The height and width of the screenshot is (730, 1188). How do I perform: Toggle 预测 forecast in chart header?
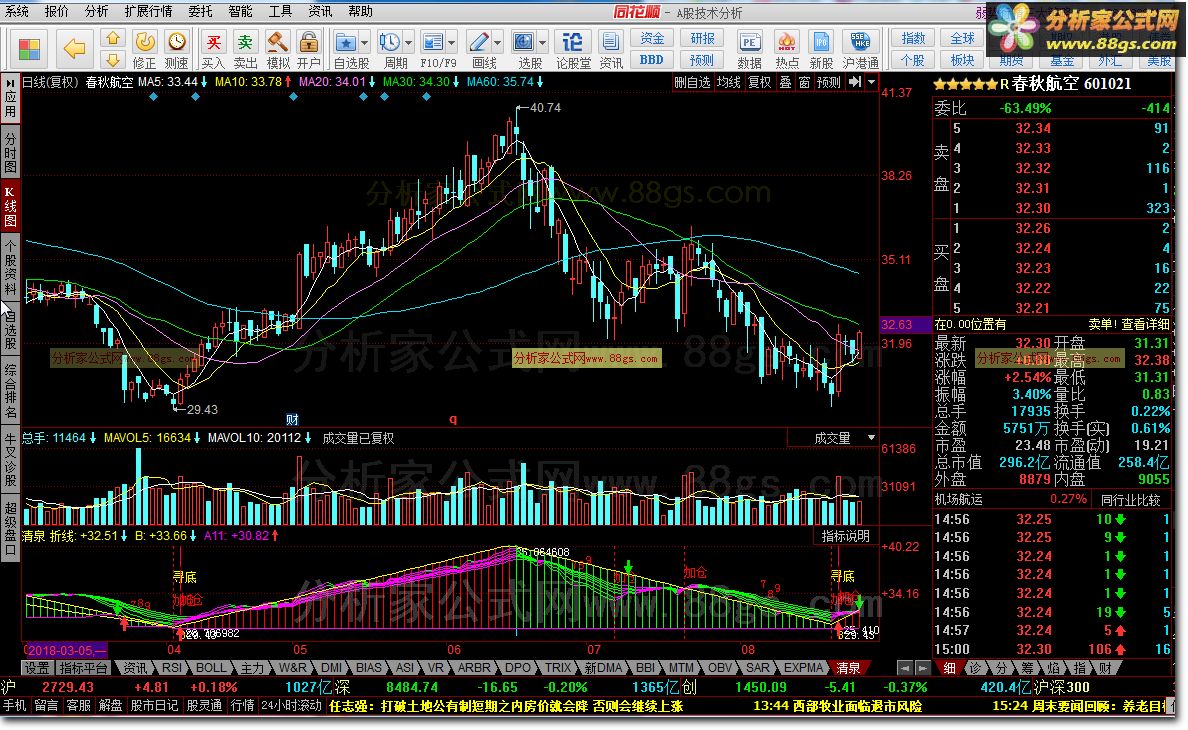[x=828, y=82]
